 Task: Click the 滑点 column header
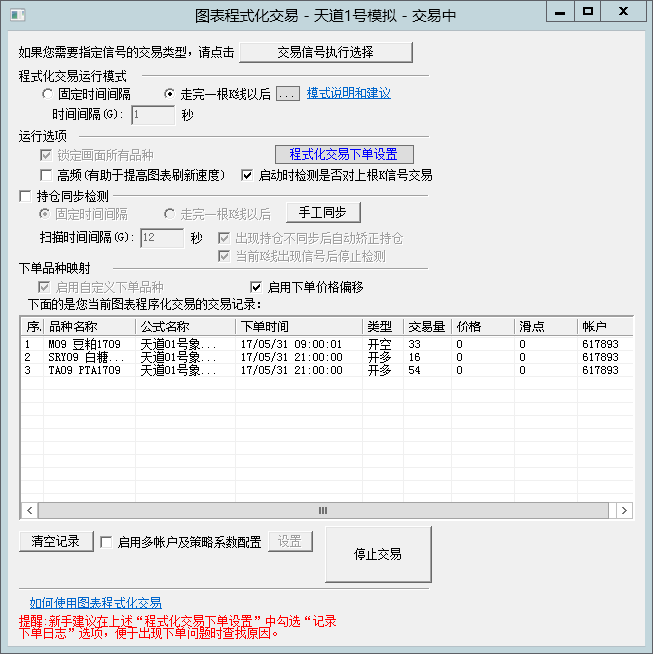coord(546,326)
